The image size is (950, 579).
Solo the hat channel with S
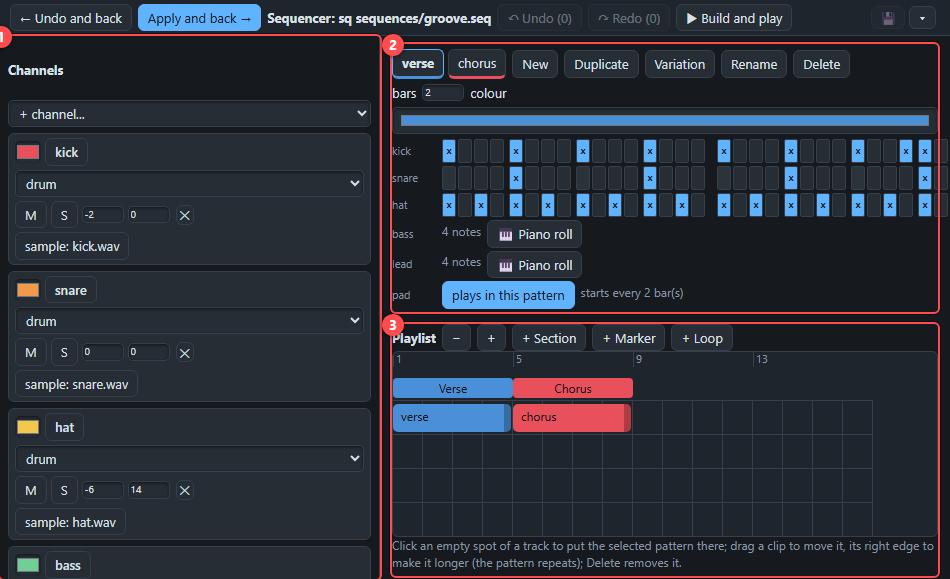tap(64, 491)
